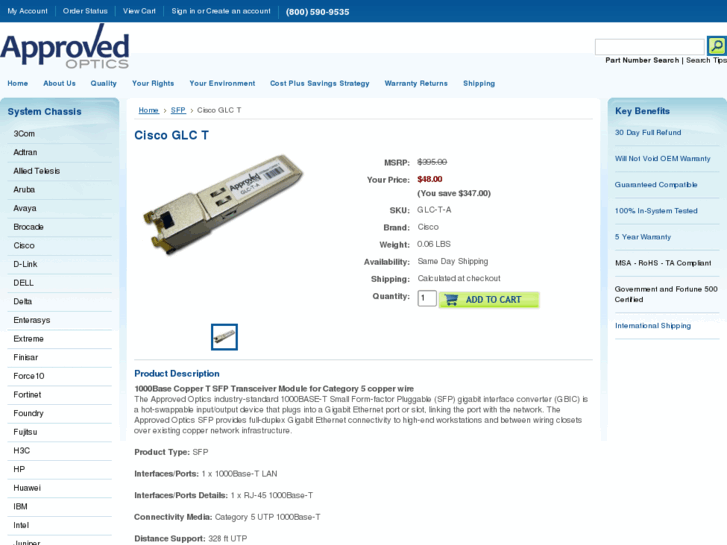Viewport: 727px width, 545px height.
Task: Select the product thumbnail image
Action: click(224, 337)
